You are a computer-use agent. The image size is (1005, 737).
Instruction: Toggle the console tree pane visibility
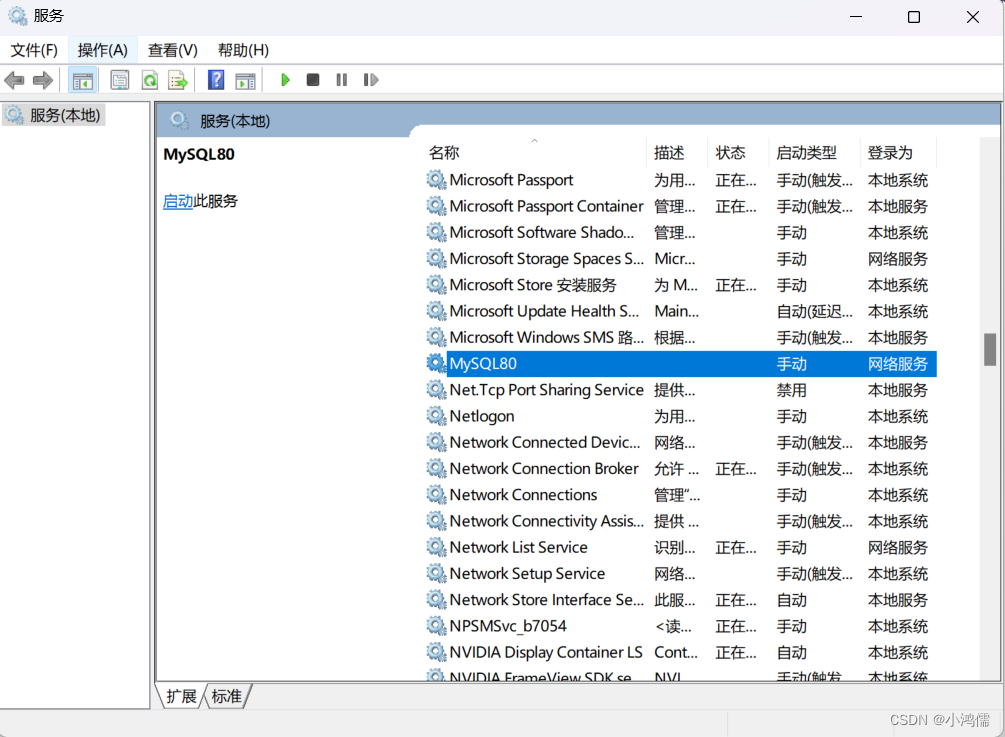(x=83, y=80)
